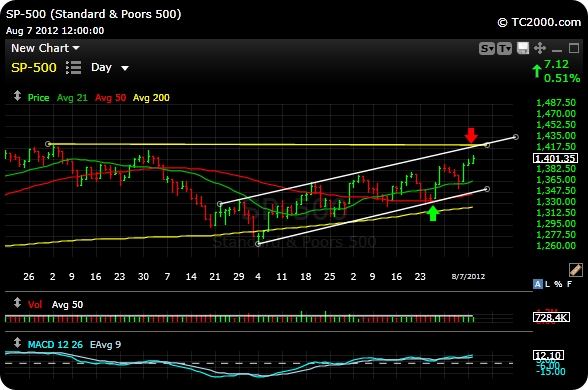Click the move chart four-arrow icon
Image resolution: width=588 pixels, height=390 pixels.
[540, 48]
